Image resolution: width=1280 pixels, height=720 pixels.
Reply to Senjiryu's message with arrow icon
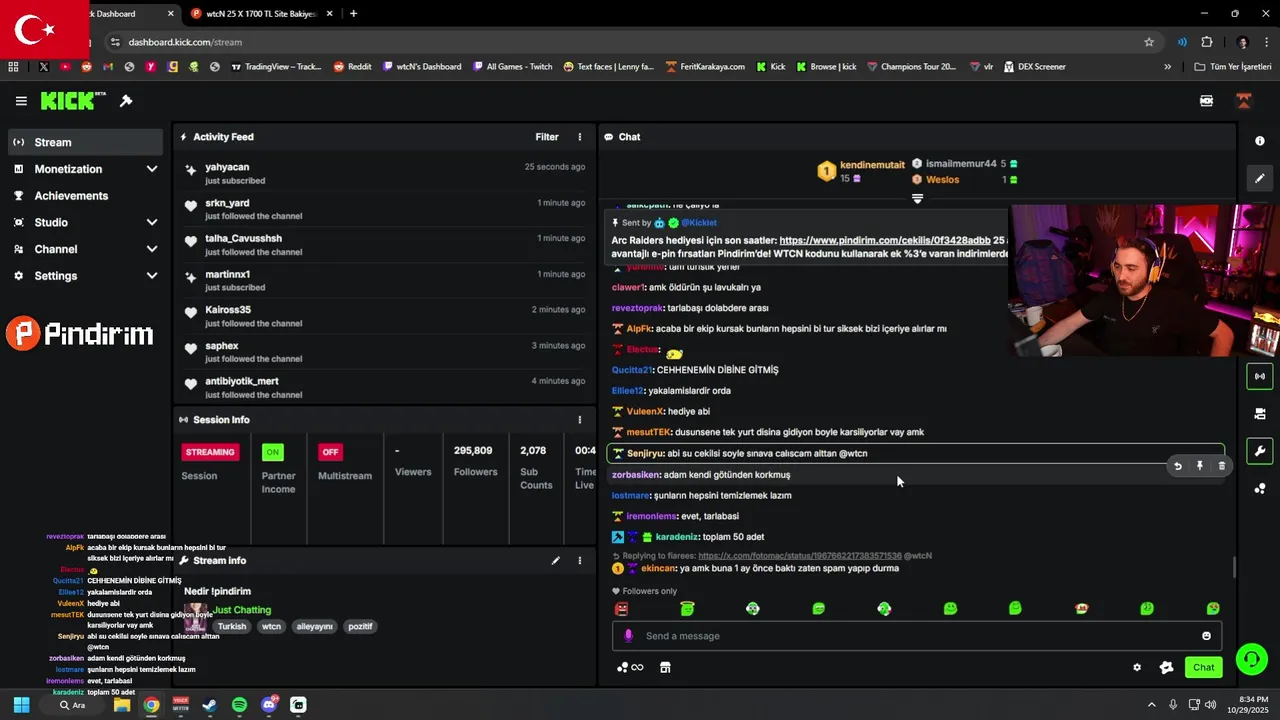click(x=1178, y=466)
